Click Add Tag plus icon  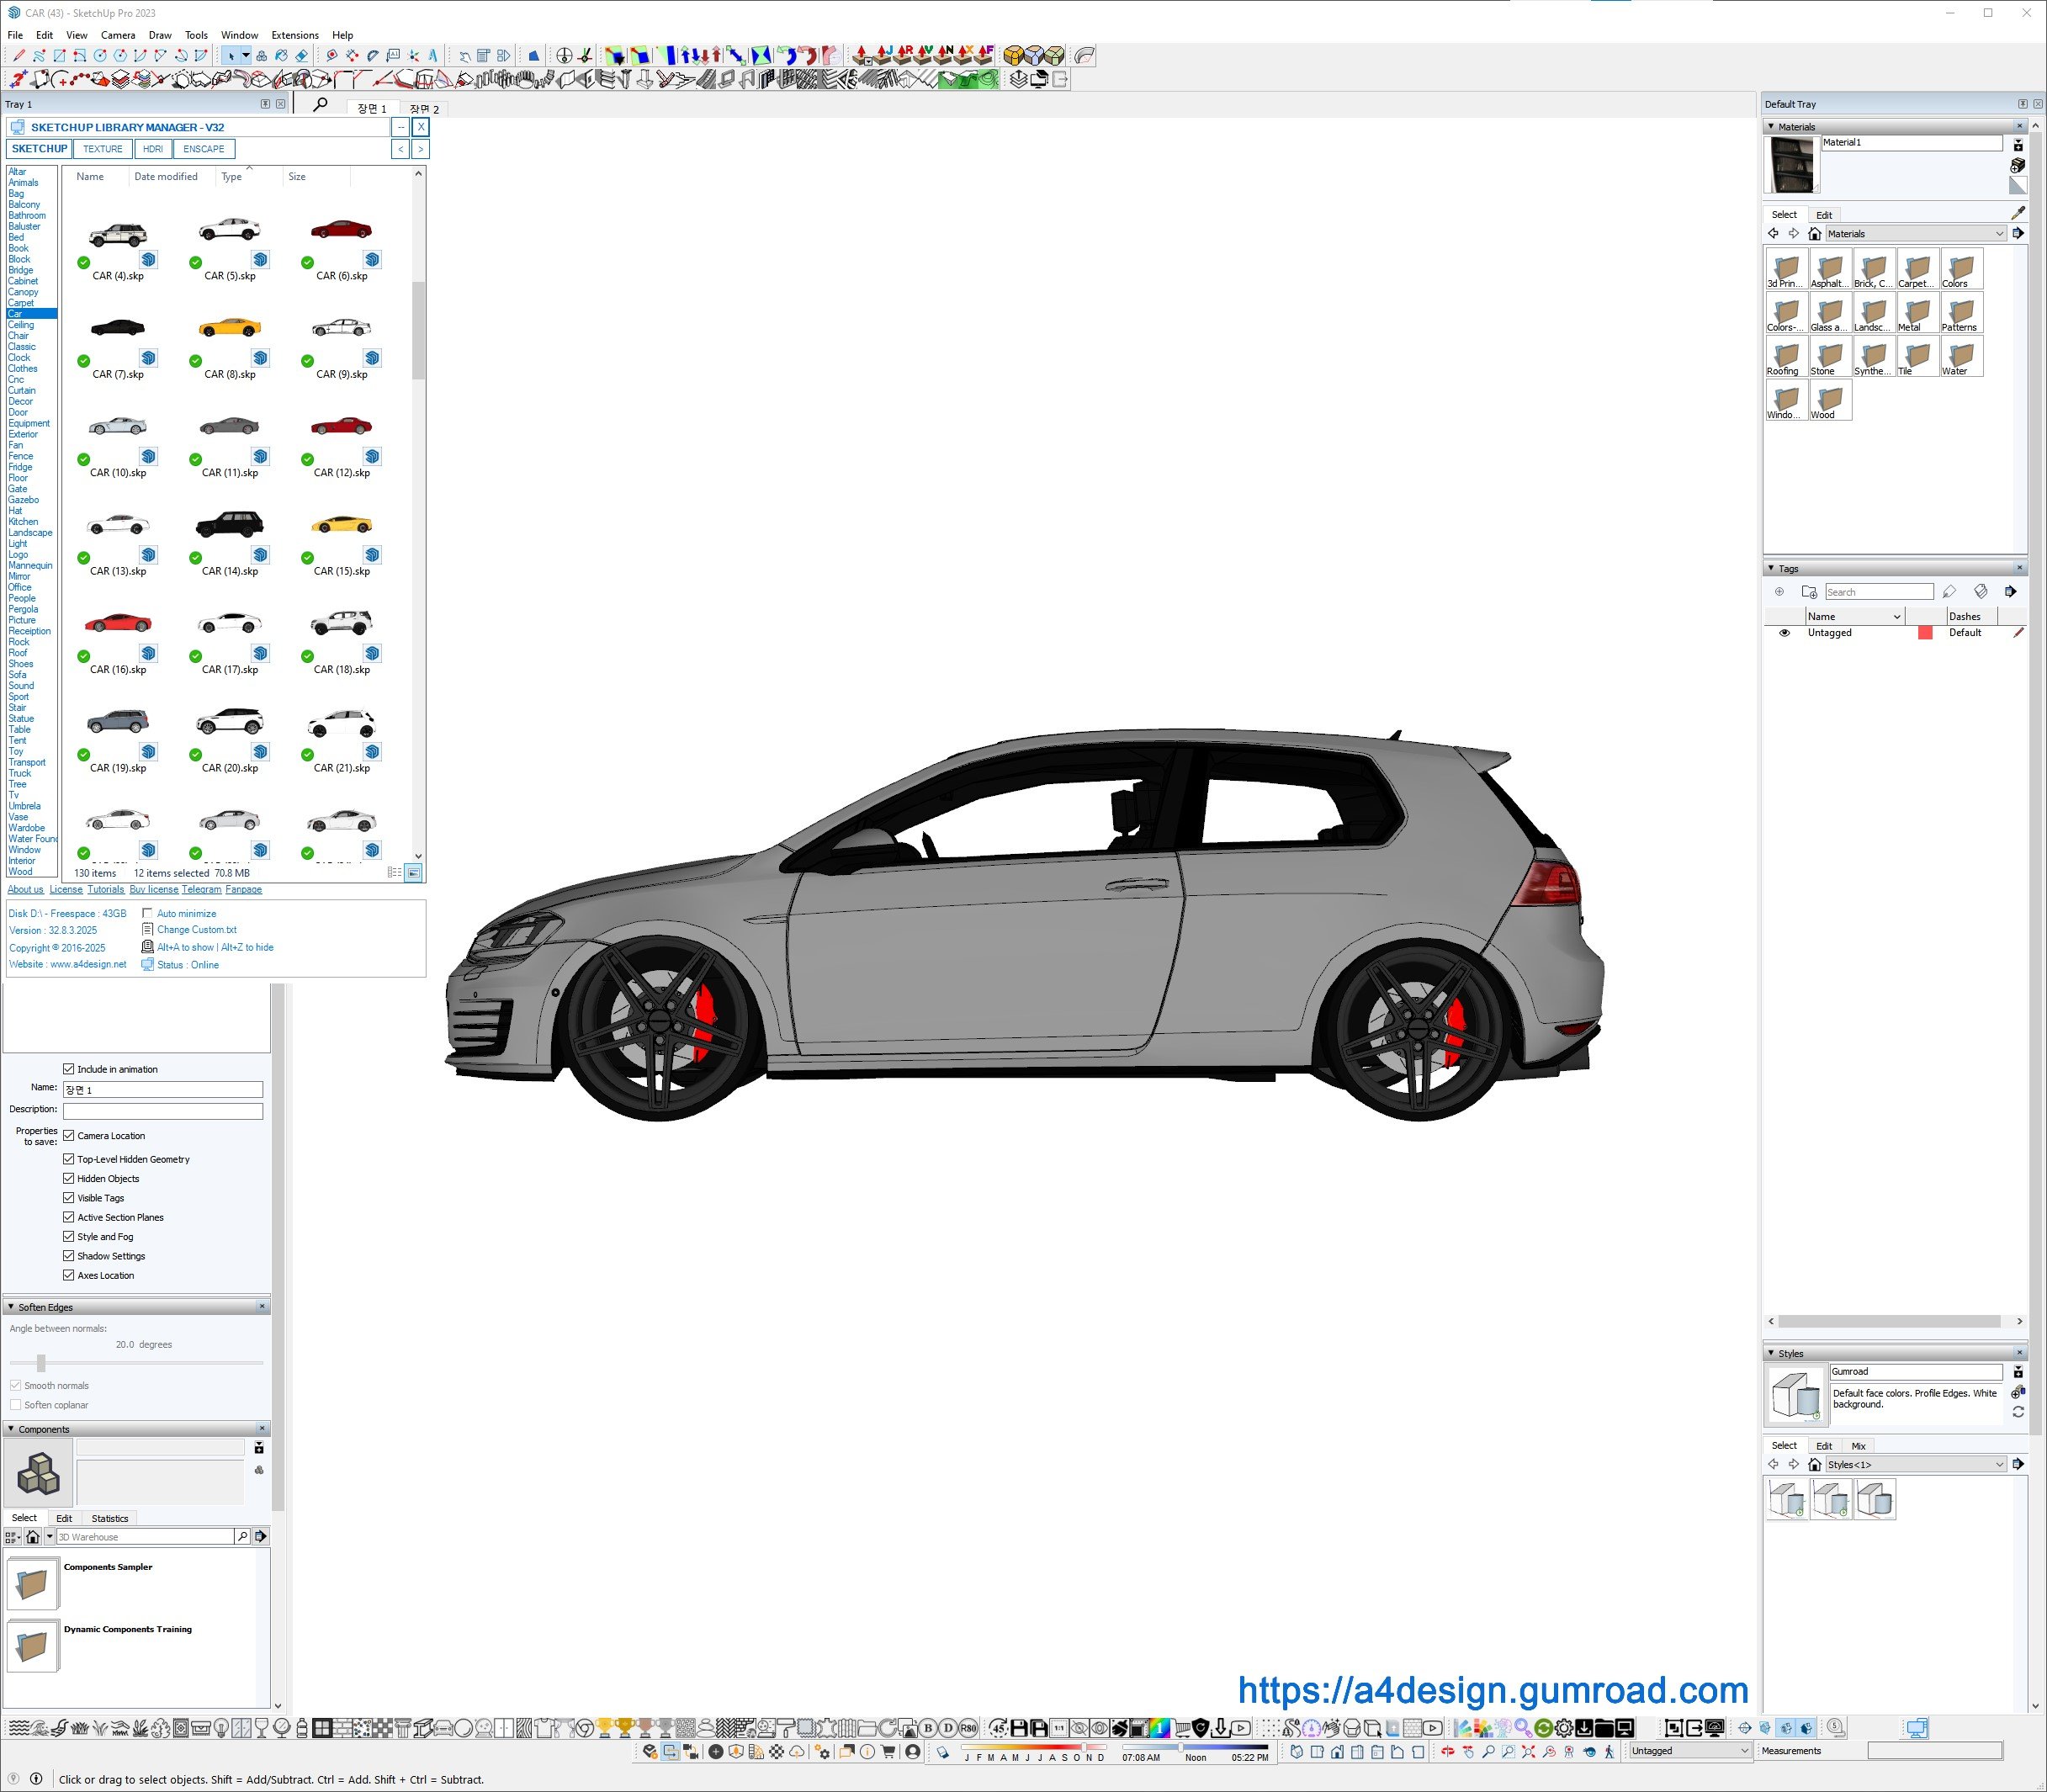click(x=1779, y=592)
